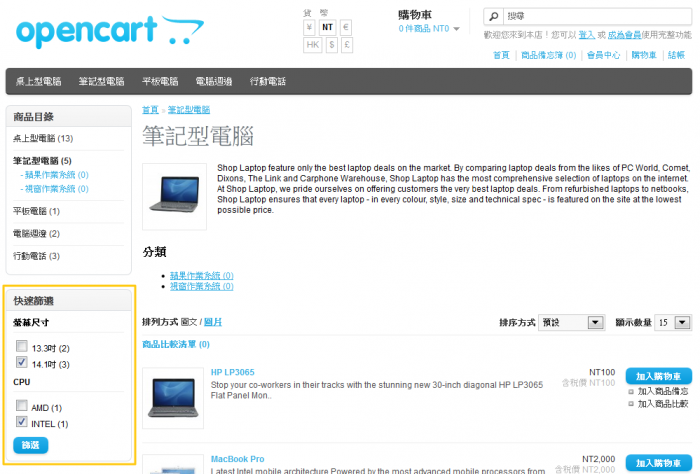Open the 顯示數量 dropdown showing 15
This screenshot has width=700, height=474.
click(673, 323)
